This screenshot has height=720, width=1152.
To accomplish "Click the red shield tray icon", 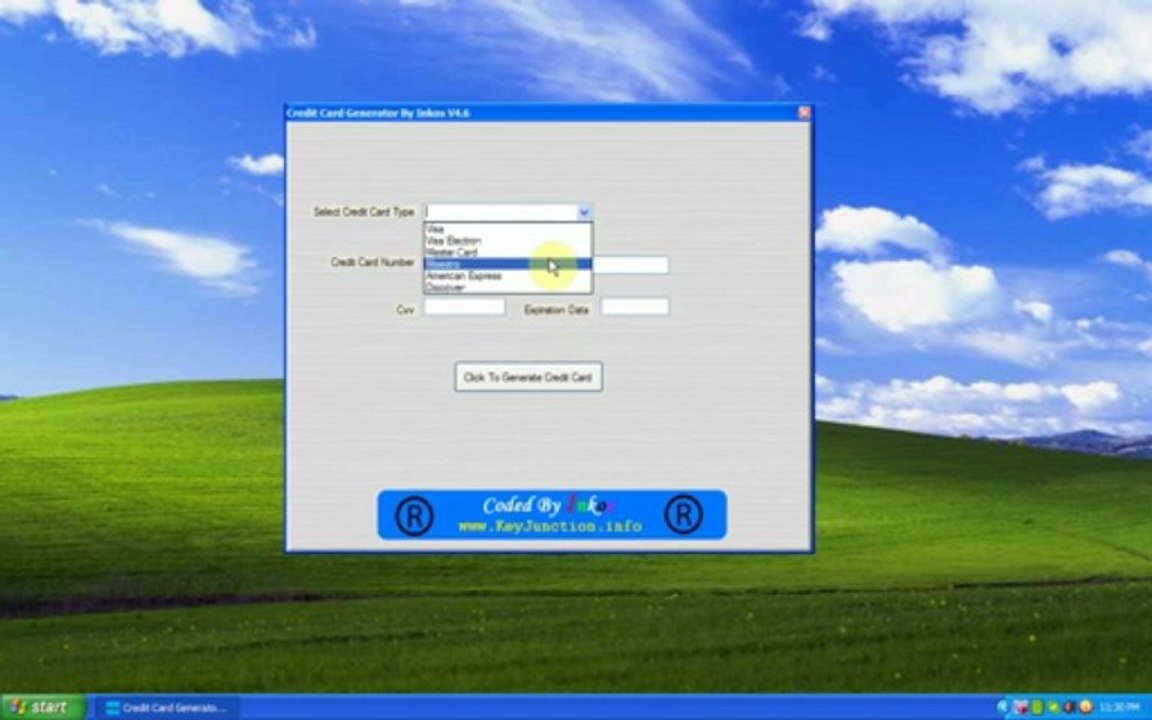I will point(1020,708).
